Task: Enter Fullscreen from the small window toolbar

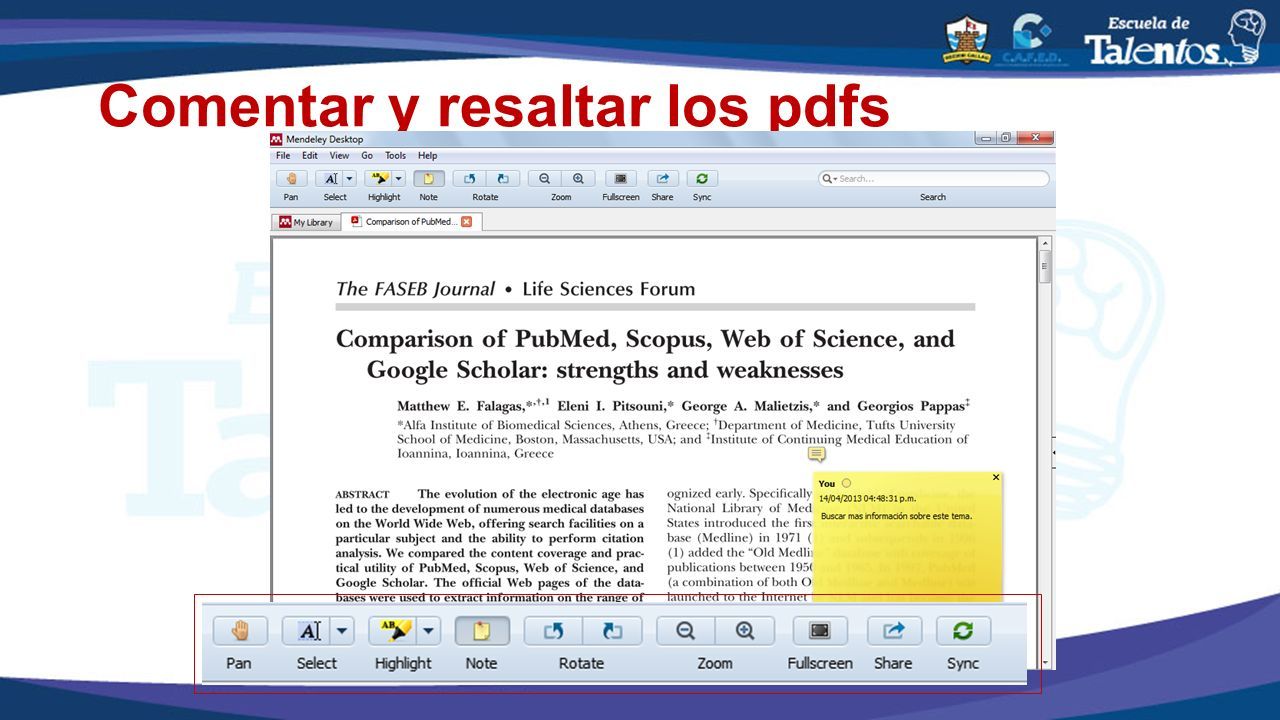Action: (x=620, y=179)
